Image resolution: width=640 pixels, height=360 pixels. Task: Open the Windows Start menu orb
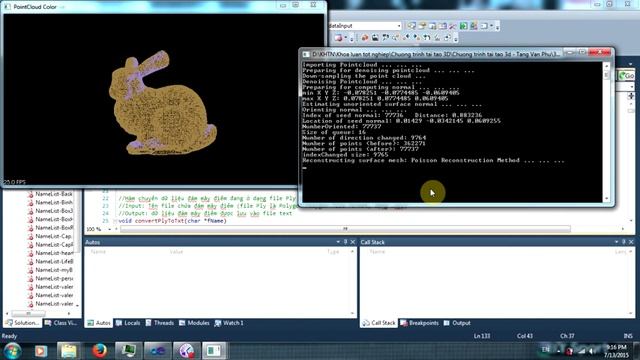[13, 351]
